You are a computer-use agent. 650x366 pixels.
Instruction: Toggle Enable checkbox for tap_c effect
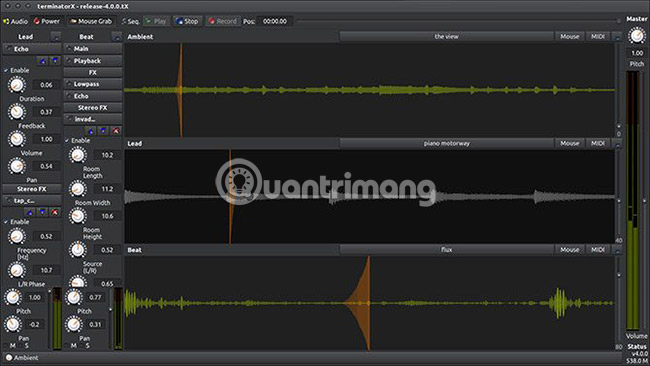tap(6, 222)
